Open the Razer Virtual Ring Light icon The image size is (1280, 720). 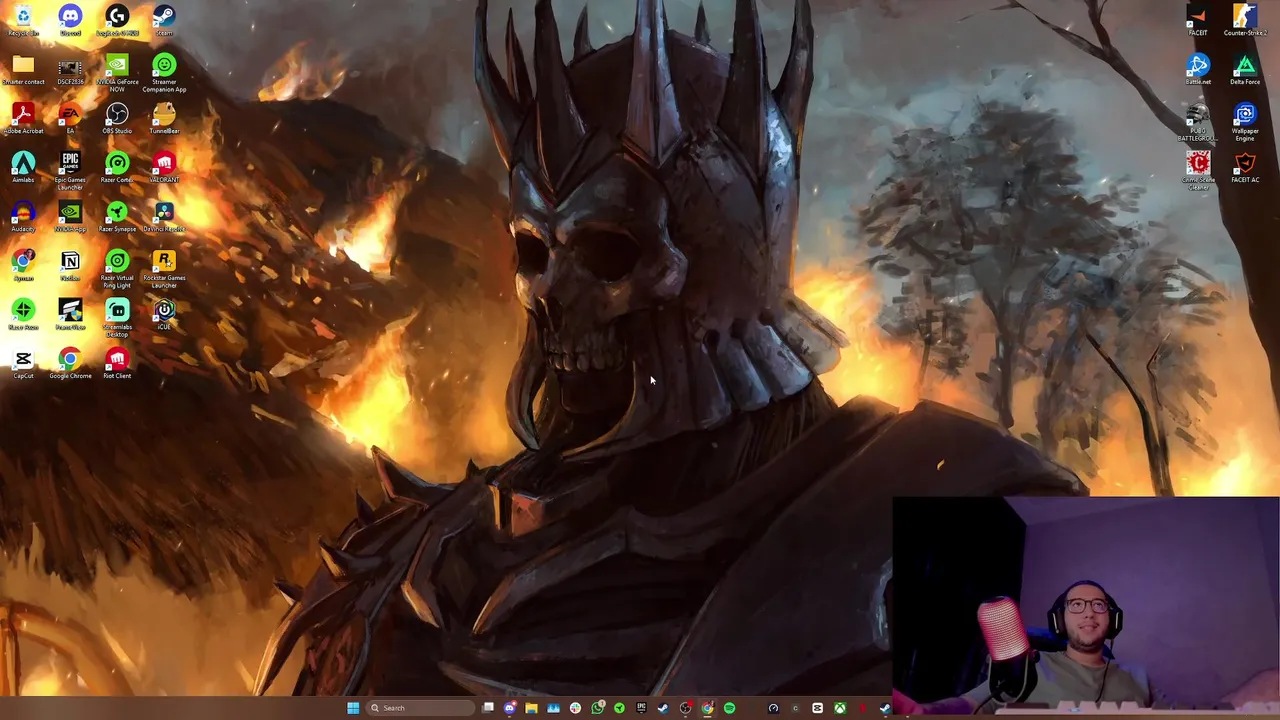point(117,270)
